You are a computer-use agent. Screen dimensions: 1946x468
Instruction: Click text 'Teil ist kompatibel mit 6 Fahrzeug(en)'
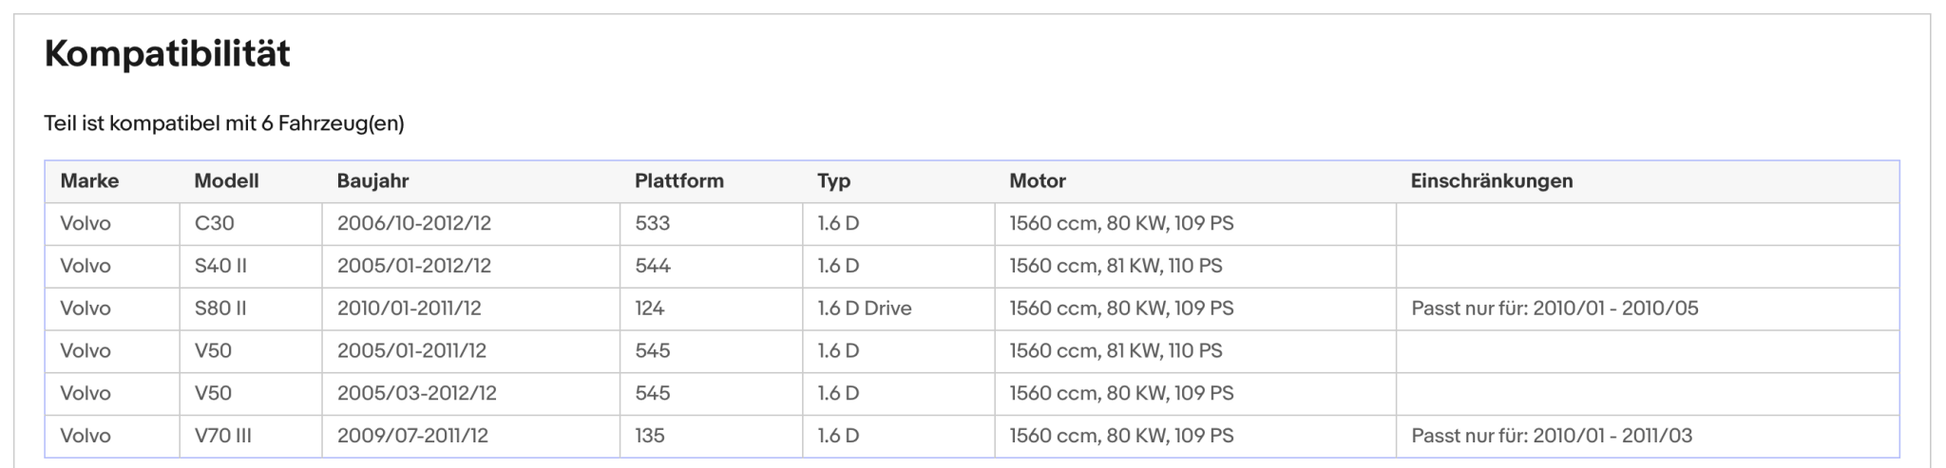click(224, 123)
